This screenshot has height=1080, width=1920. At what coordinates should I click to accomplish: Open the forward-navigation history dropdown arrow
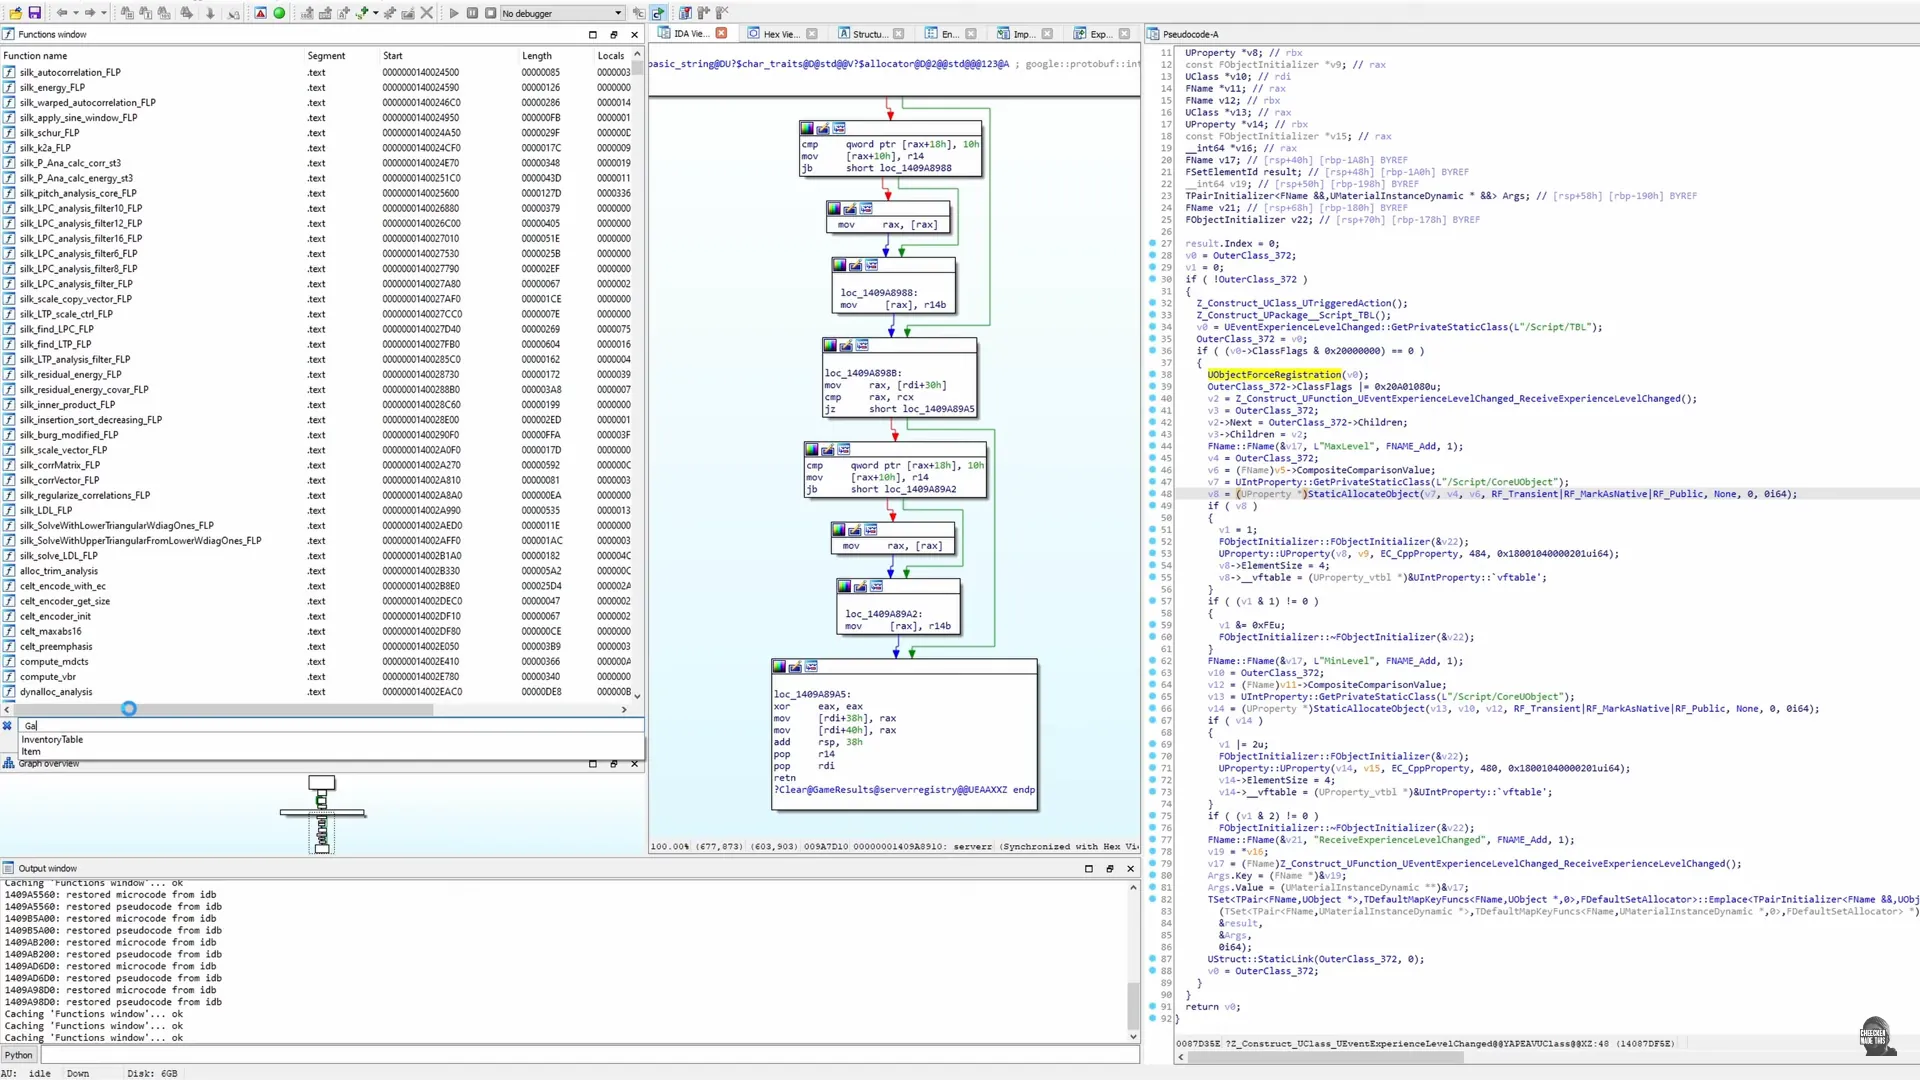[103, 13]
